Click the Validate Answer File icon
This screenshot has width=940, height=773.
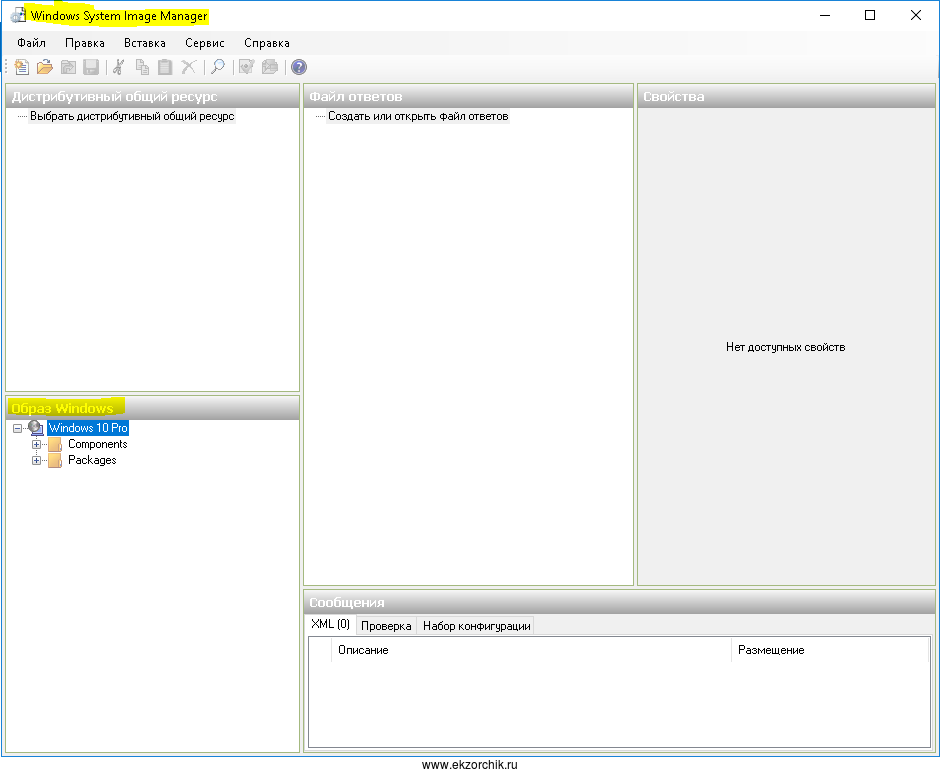[246, 67]
